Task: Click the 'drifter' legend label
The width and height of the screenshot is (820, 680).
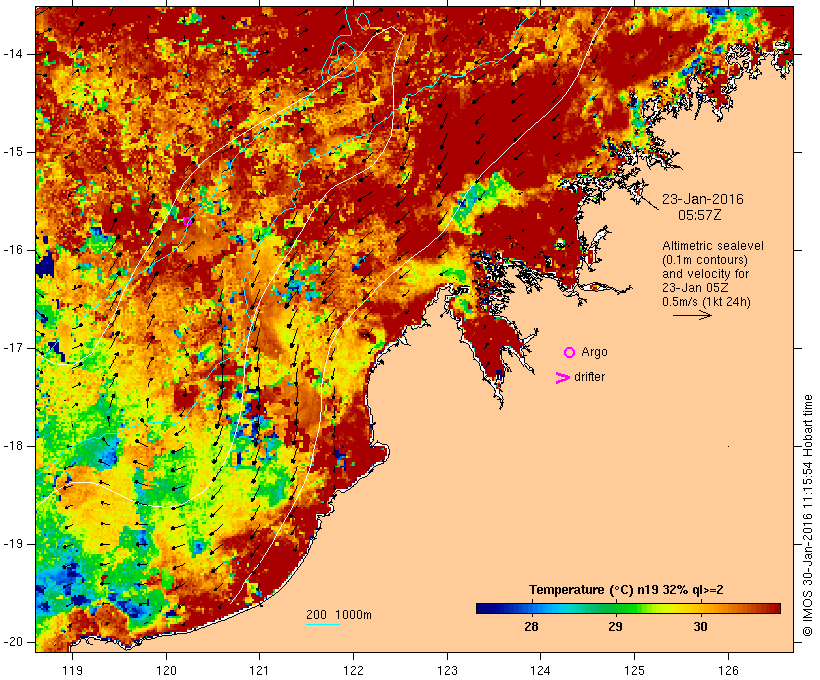Action: pyautogui.click(x=589, y=377)
